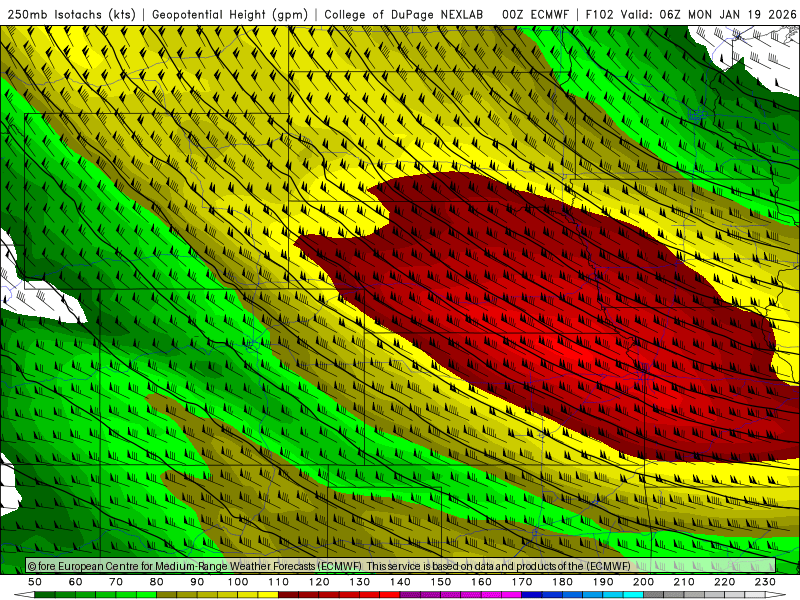Click the legend label '190'
Image resolution: width=800 pixels, height=600 pixels.
pyautogui.click(x=603, y=582)
